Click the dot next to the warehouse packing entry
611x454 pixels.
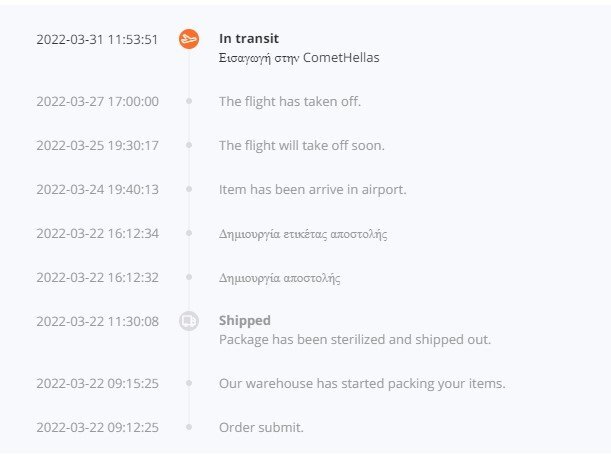click(189, 383)
